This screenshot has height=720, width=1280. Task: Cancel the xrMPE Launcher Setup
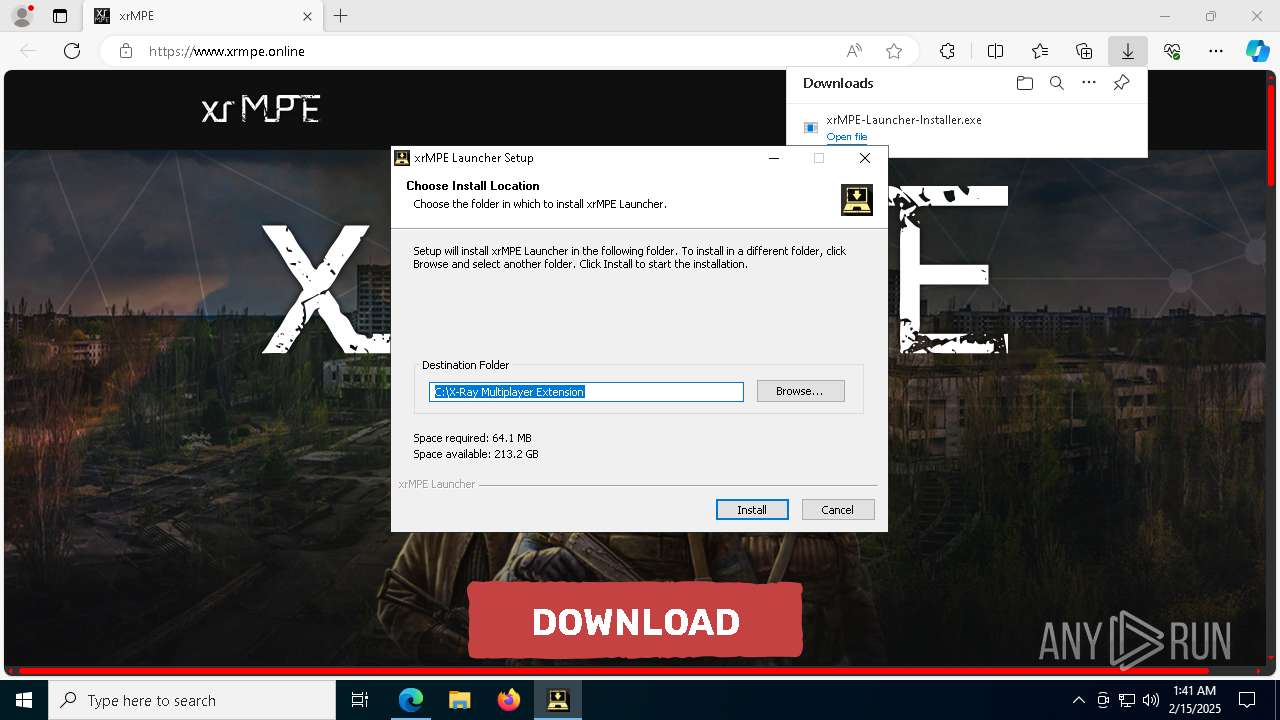[x=838, y=510]
